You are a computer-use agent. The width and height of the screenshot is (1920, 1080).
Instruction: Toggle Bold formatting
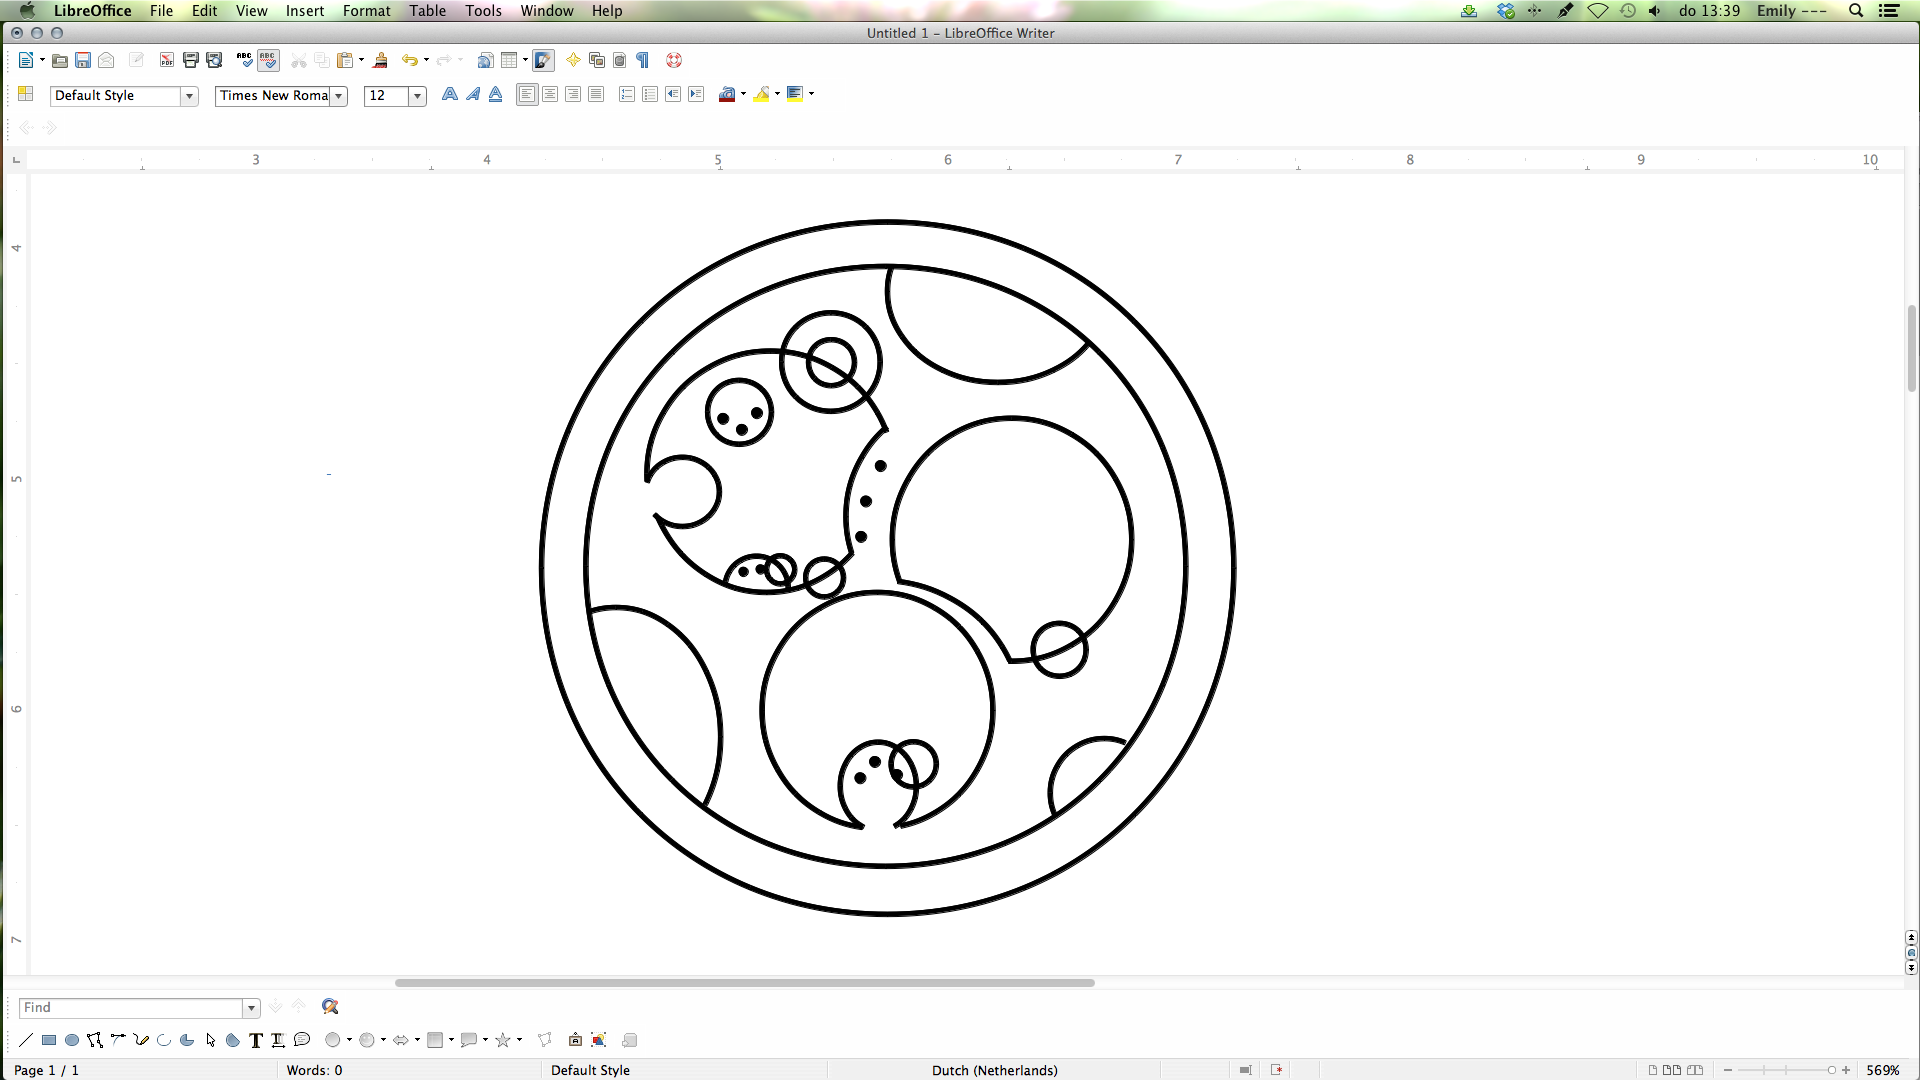click(450, 94)
